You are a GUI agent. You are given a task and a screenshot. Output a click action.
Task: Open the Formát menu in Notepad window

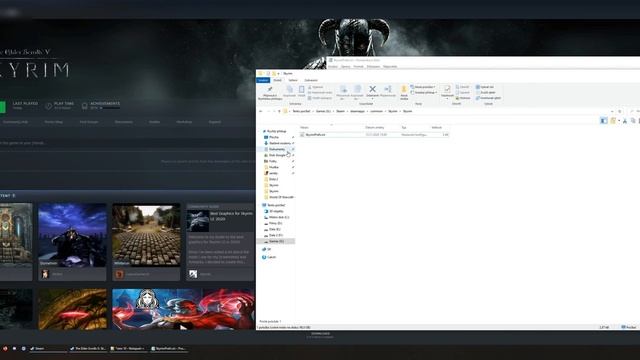[359, 67]
